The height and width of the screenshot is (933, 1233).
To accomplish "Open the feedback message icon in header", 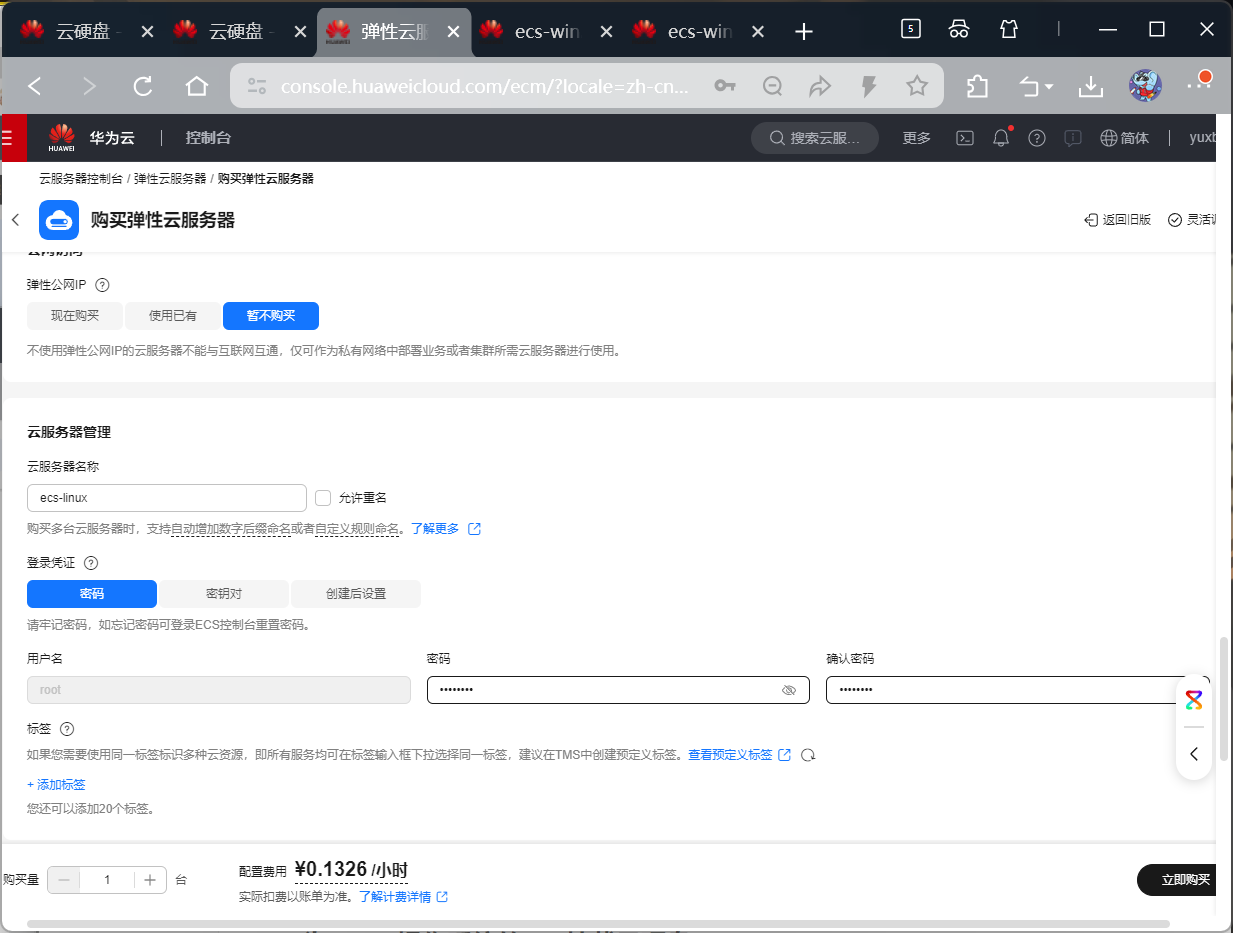I will pos(1073,138).
